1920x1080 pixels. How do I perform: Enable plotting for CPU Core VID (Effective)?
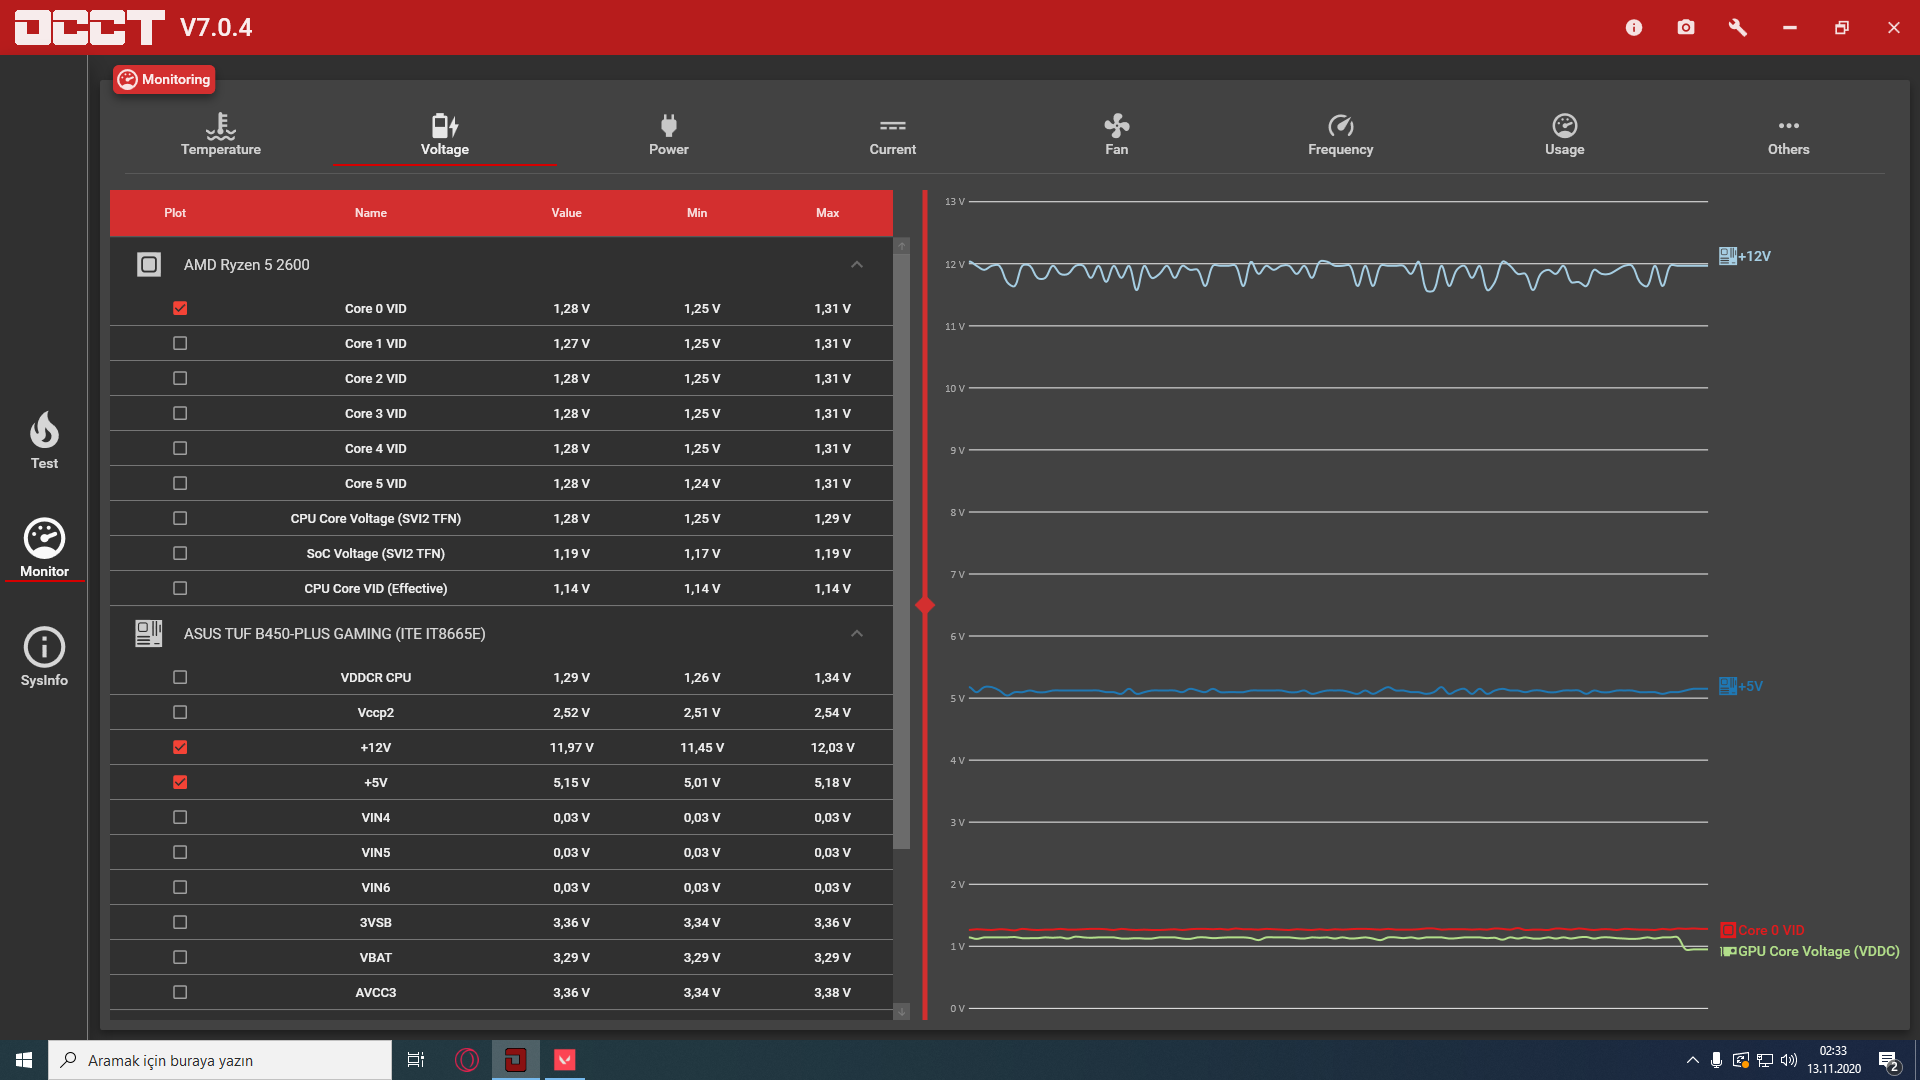tap(180, 588)
